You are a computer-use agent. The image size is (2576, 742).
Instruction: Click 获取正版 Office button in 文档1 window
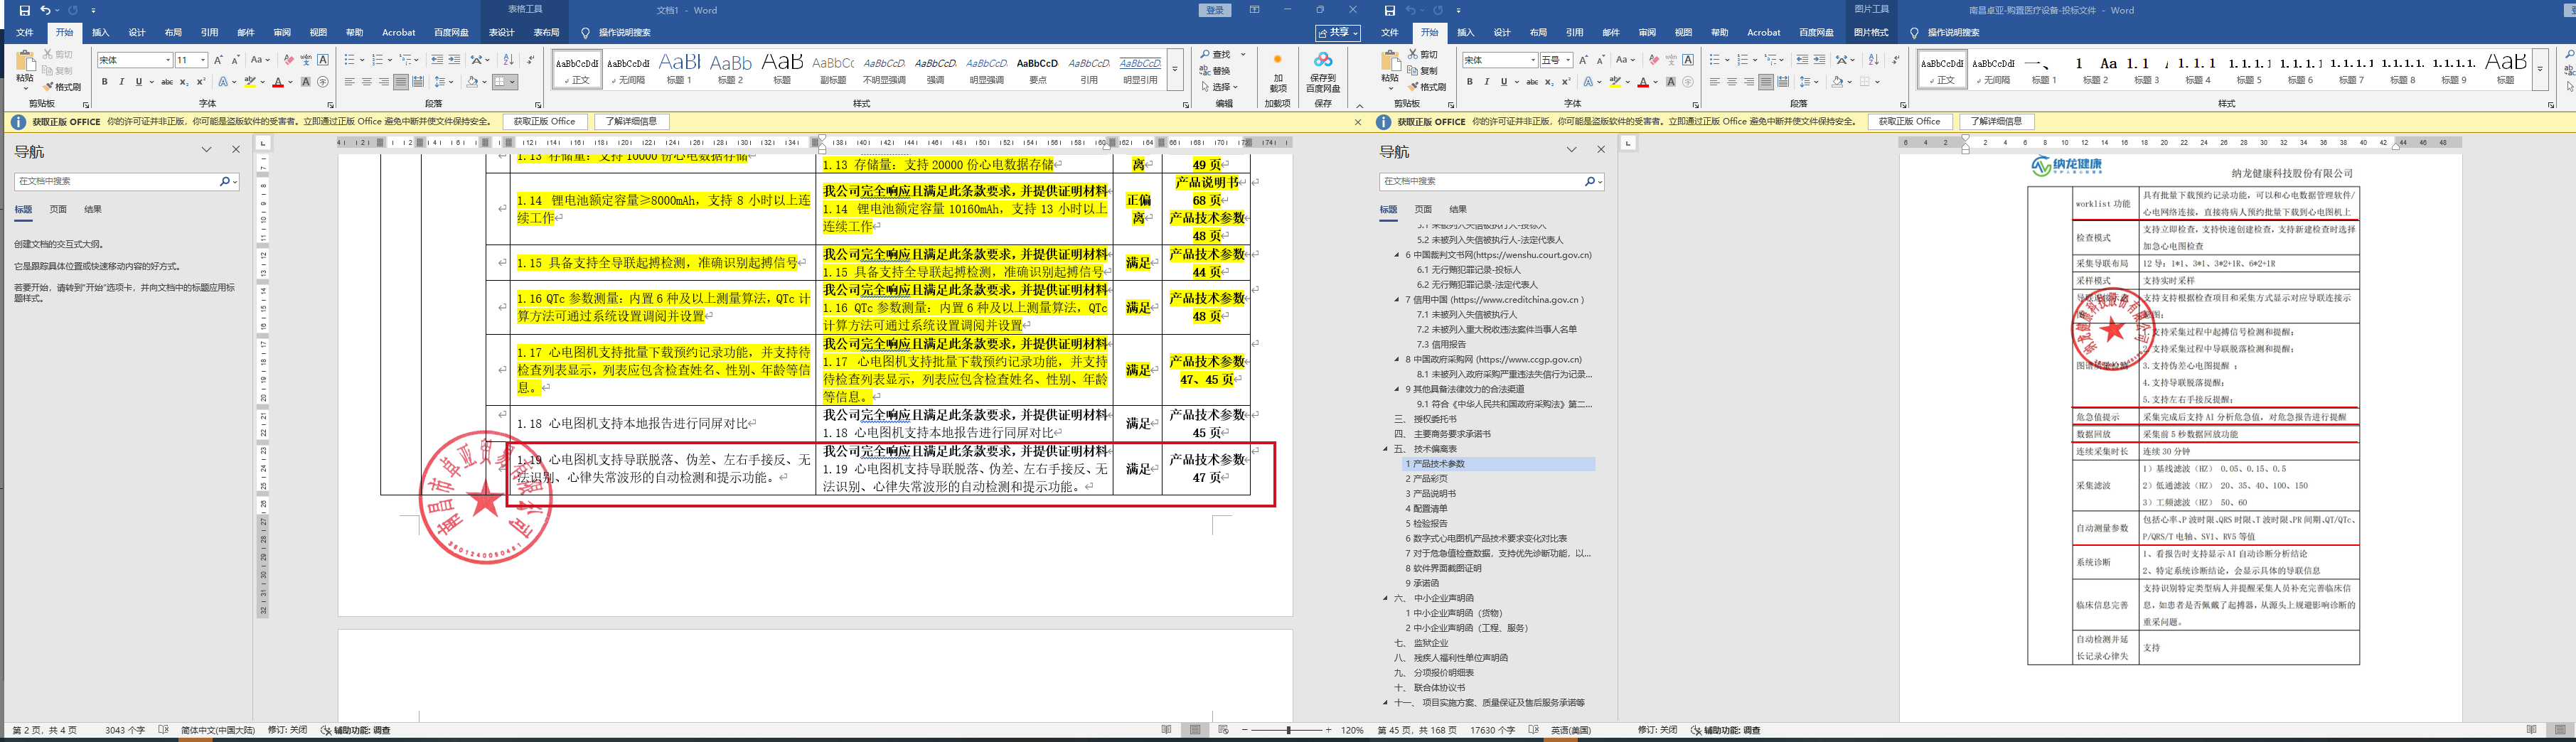(x=544, y=121)
